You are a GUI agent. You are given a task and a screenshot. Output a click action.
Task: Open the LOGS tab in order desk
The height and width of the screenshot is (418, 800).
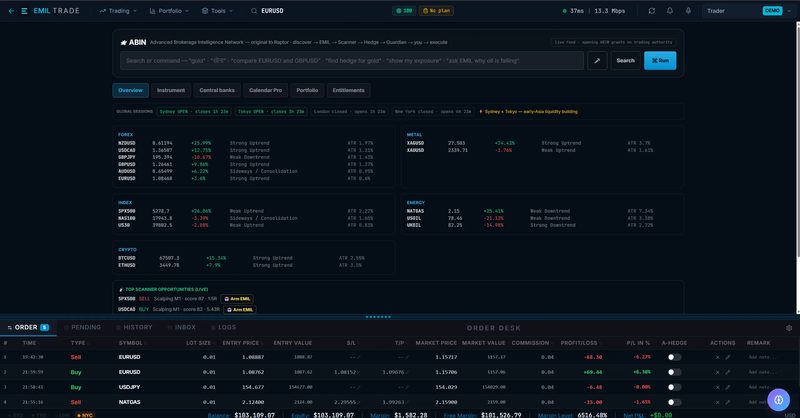pos(223,327)
